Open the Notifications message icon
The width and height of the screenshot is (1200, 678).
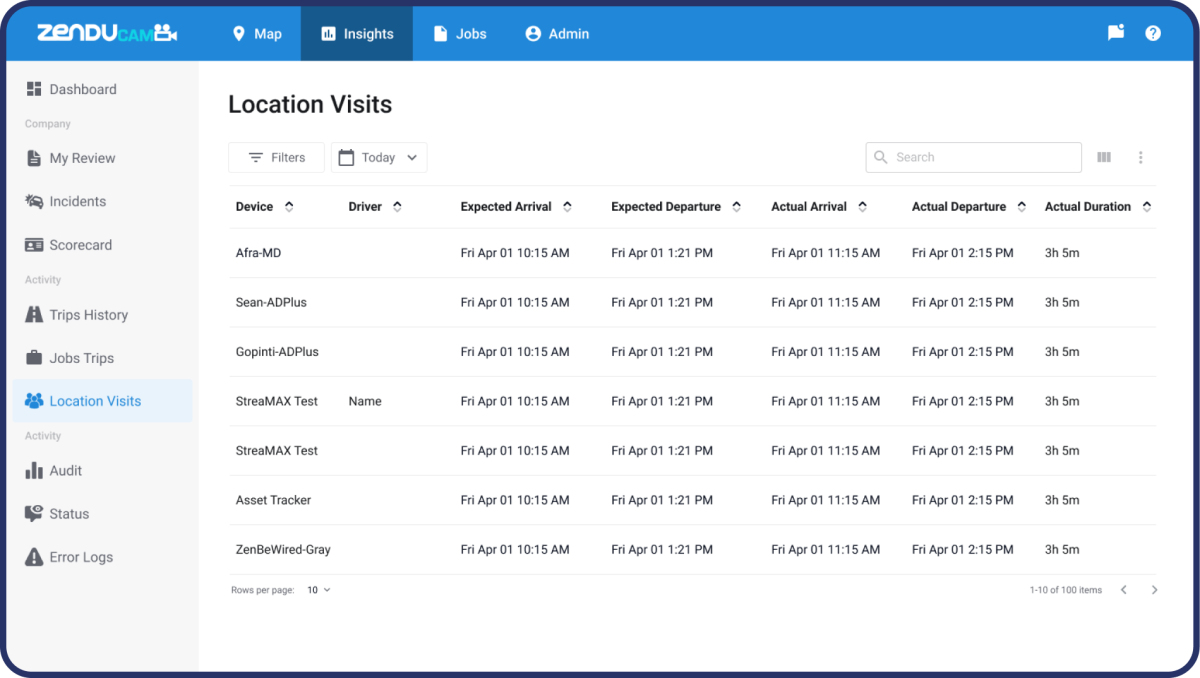1115,32
